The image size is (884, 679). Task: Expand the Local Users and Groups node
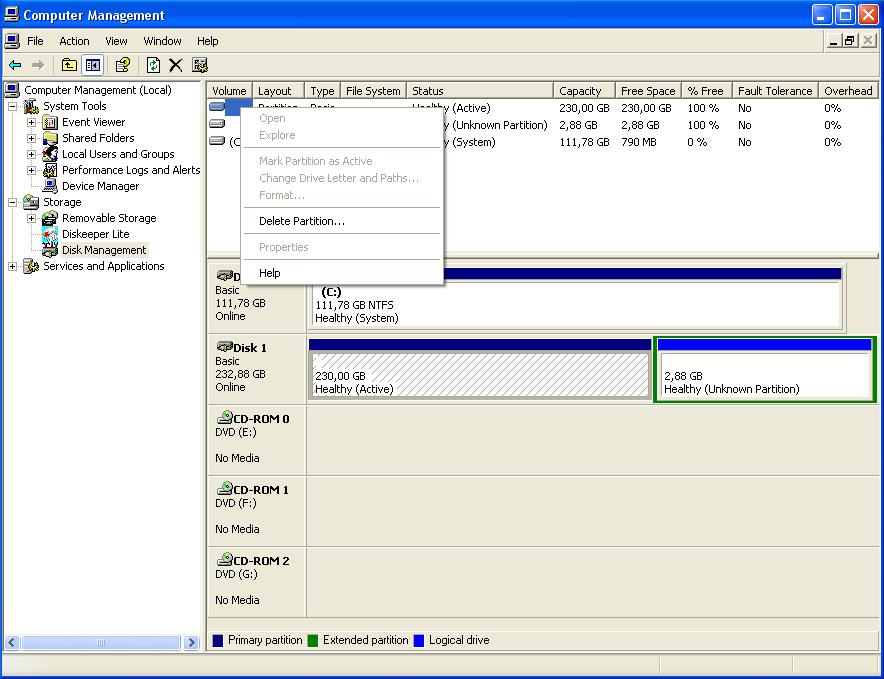point(32,154)
